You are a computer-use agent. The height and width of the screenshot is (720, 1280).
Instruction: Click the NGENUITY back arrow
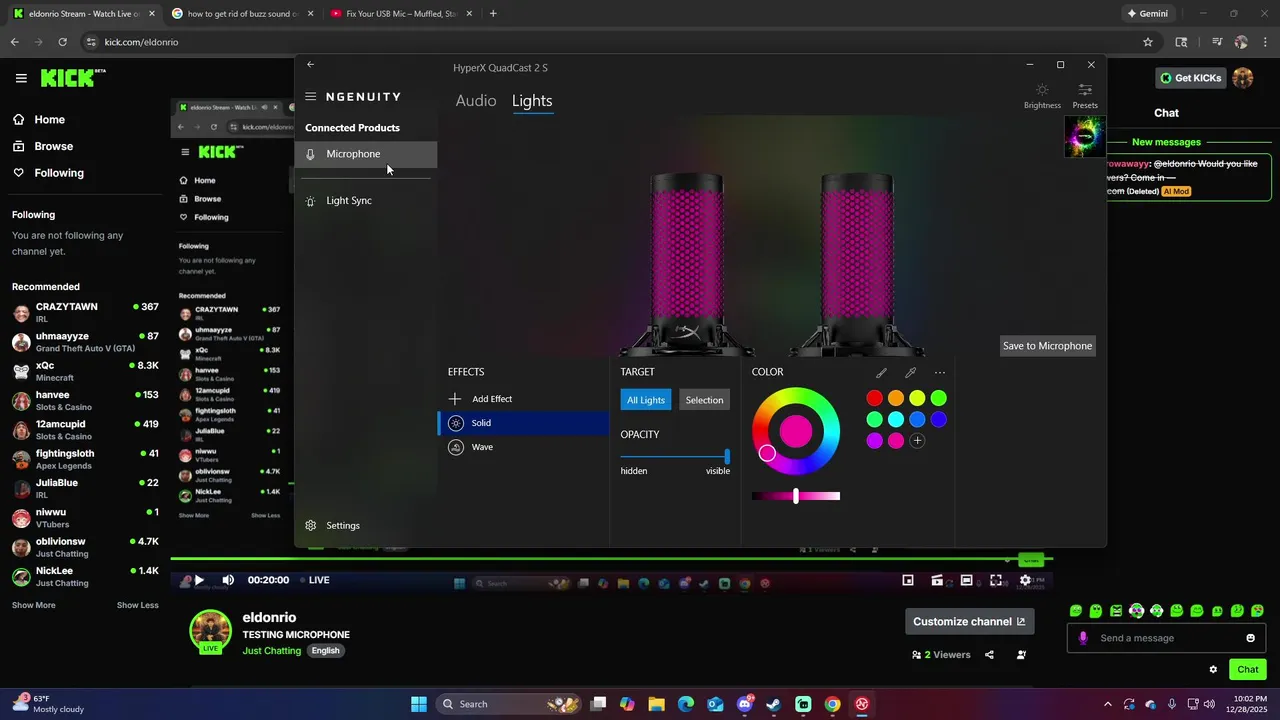[x=310, y=64]
